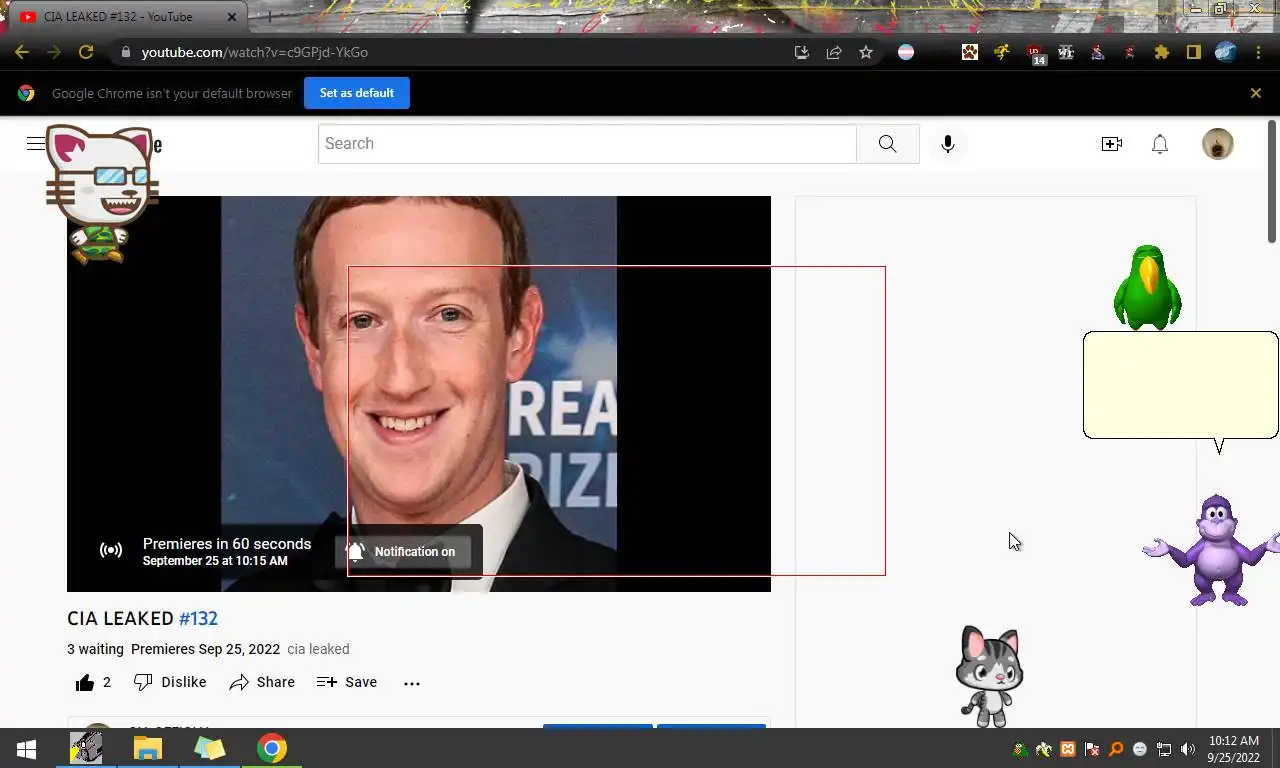Click the YouTube search field

click(587, 144)
